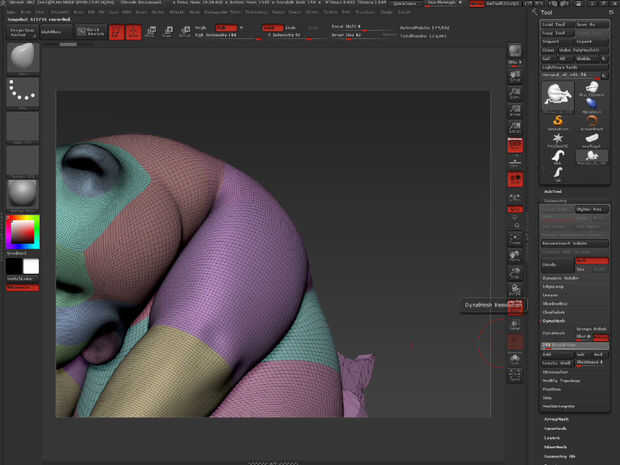The image size is (620, 465).
Task: Expand the EdgeLoop section
Action: coord(554,286)
